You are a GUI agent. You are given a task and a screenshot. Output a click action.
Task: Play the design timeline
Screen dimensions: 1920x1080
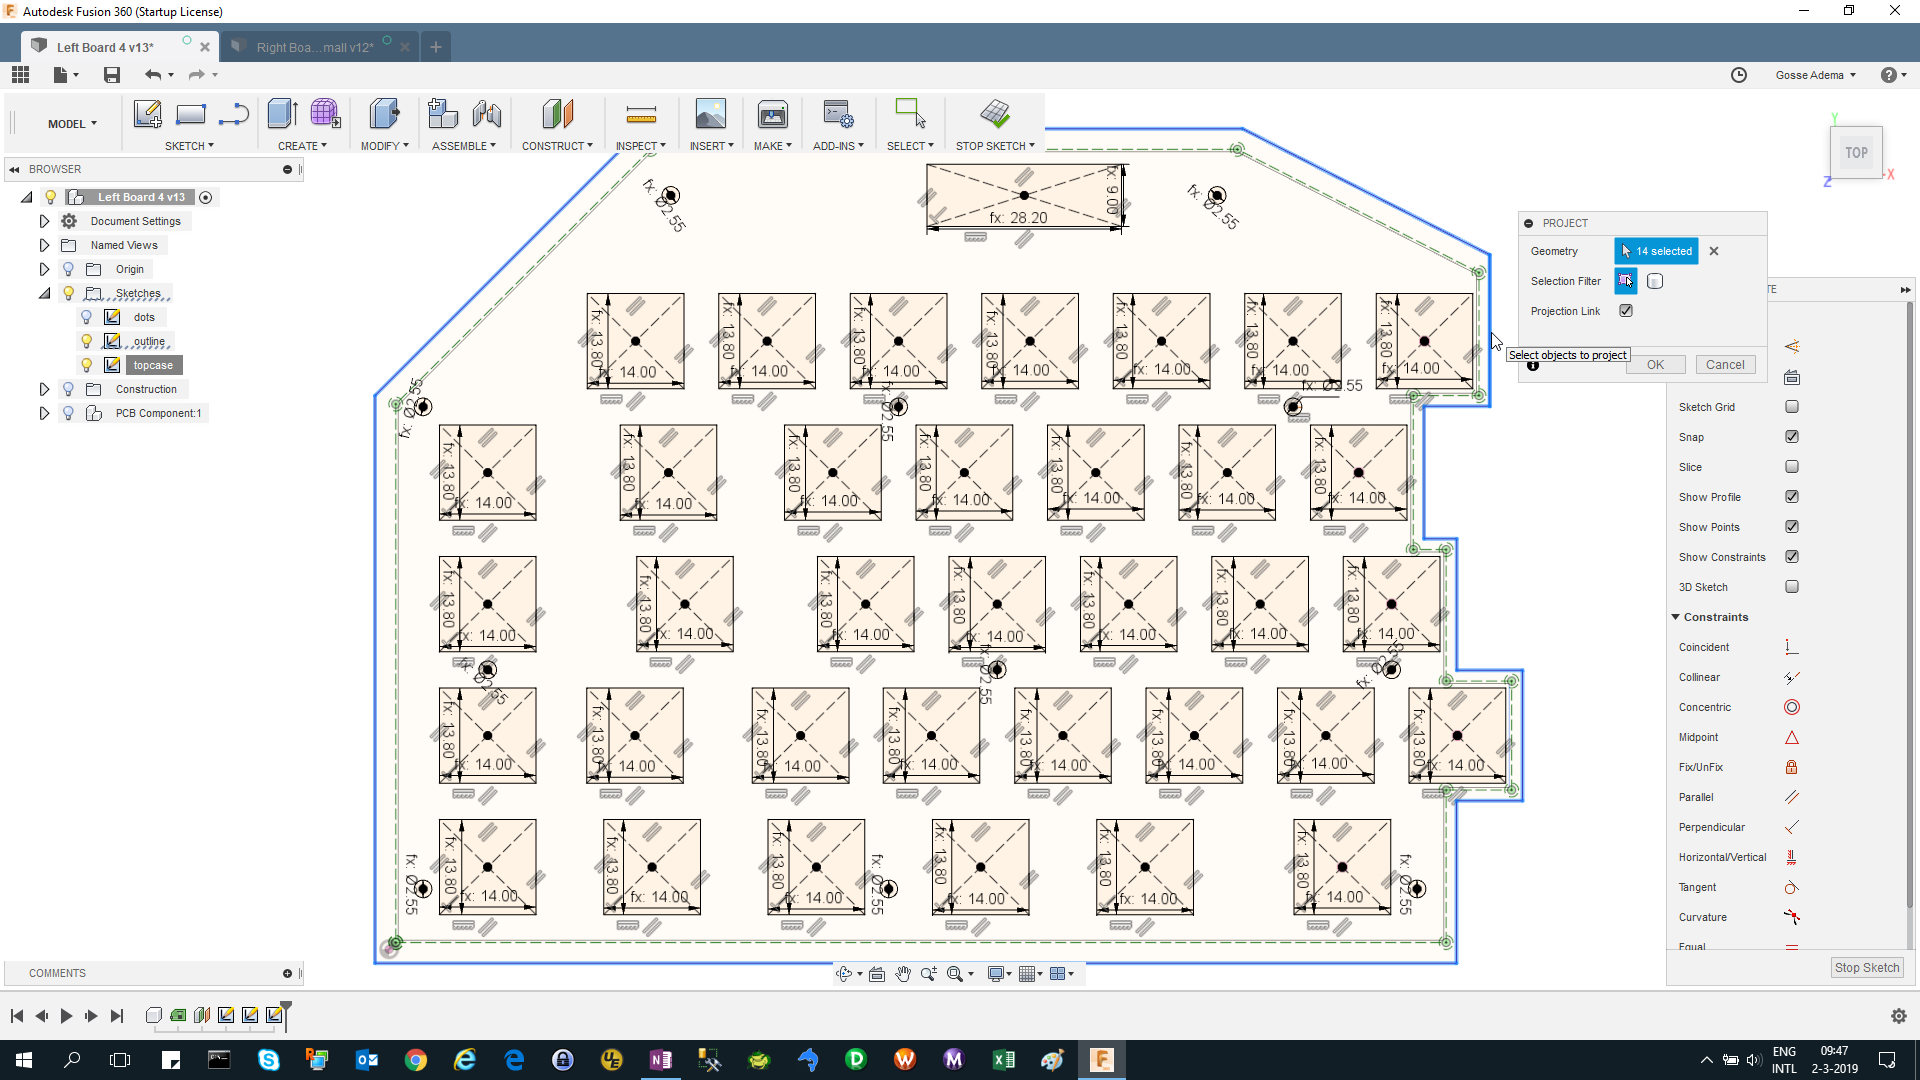pos(66,1016)
